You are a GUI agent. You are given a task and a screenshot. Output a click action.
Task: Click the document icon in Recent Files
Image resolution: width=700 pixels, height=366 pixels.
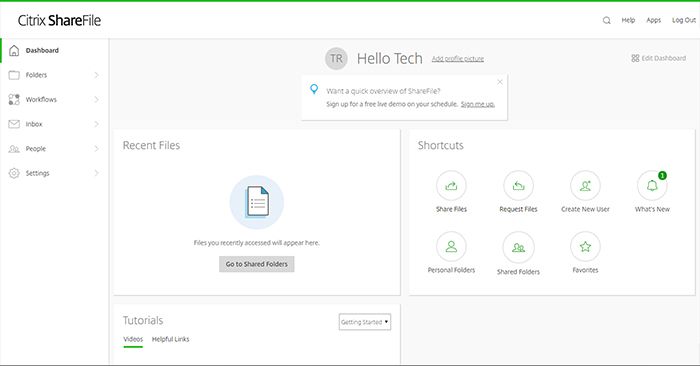pos(257,202)
